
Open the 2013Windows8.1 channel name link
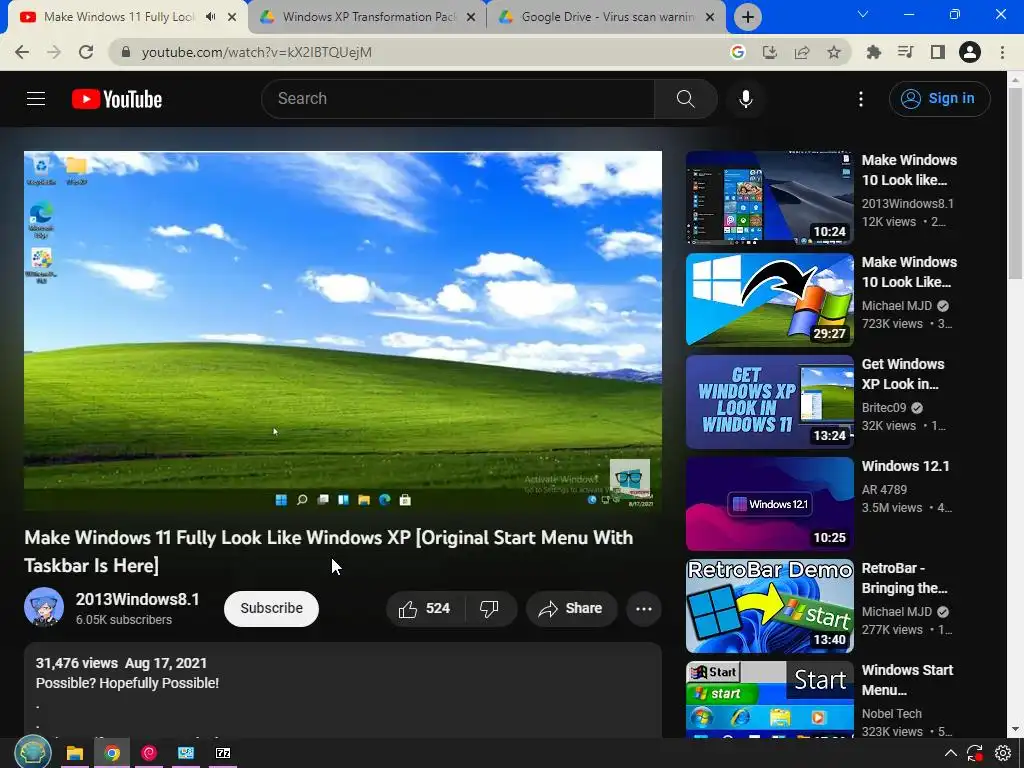point(137,599)
